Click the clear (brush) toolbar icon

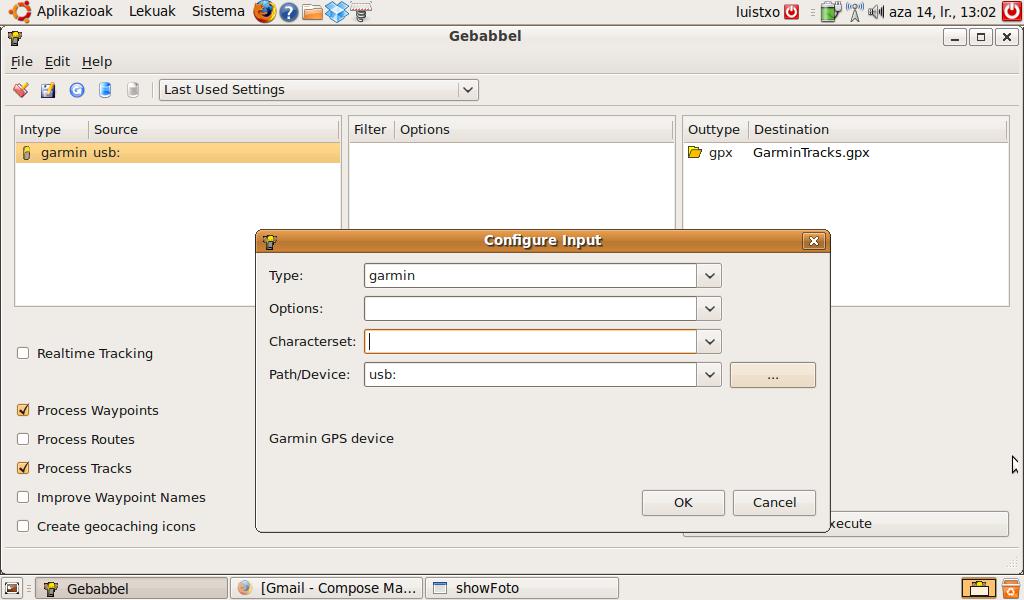point(21,89)
